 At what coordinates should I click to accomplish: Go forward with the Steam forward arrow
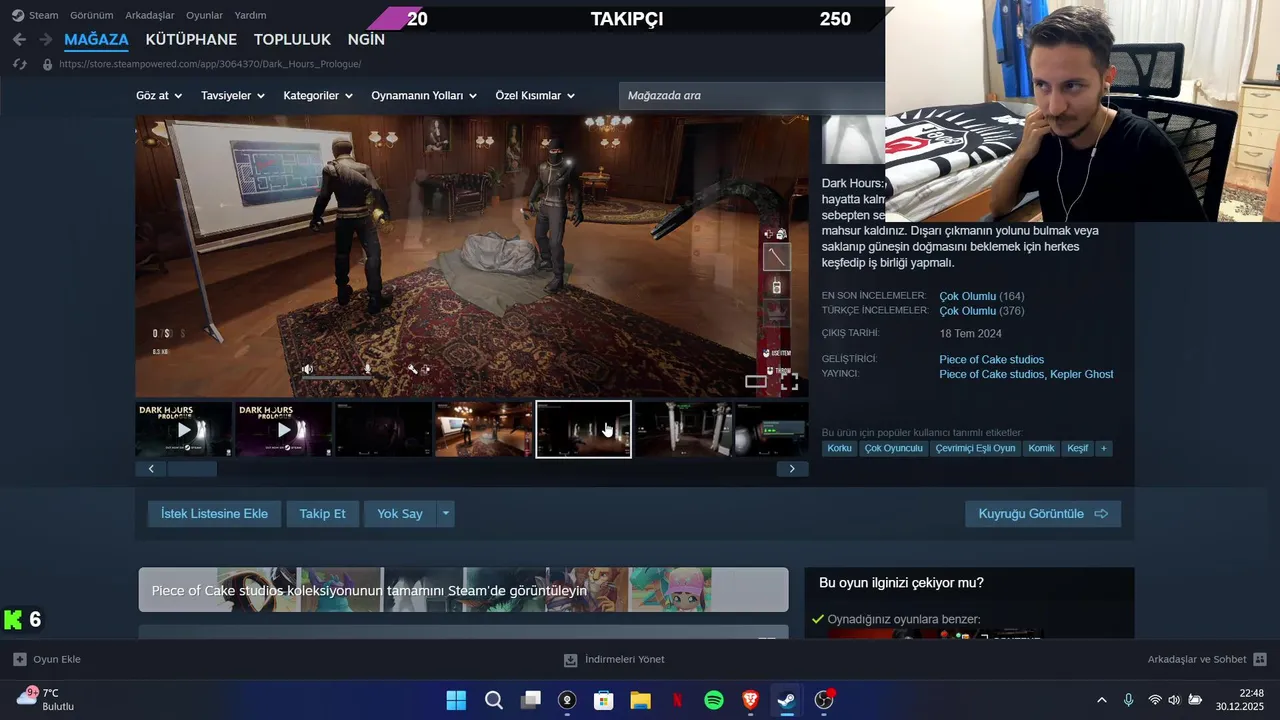coord(45,40)
